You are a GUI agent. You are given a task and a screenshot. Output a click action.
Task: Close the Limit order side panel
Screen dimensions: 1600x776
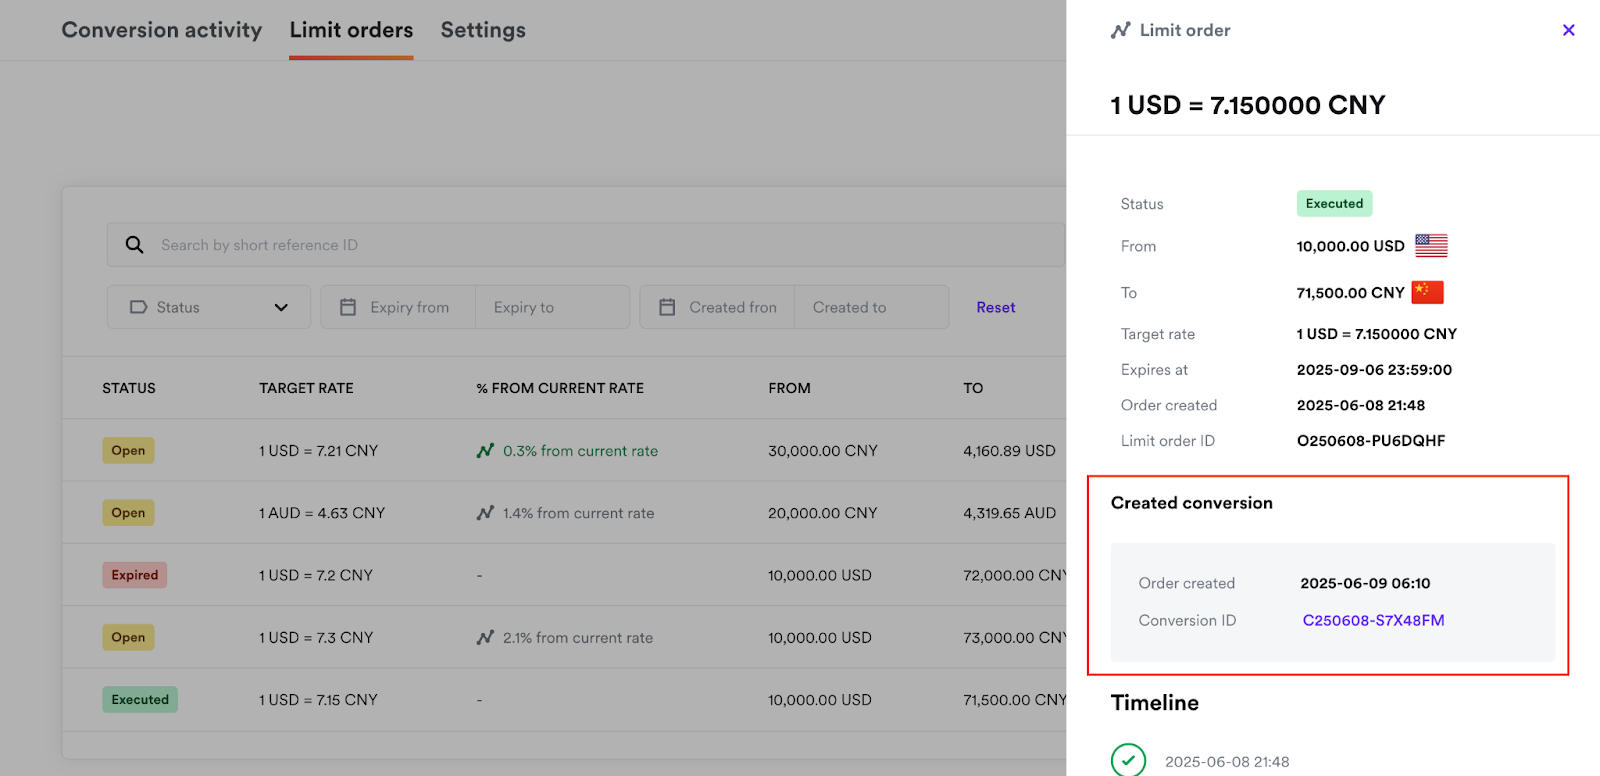[x=1568, y=30]
